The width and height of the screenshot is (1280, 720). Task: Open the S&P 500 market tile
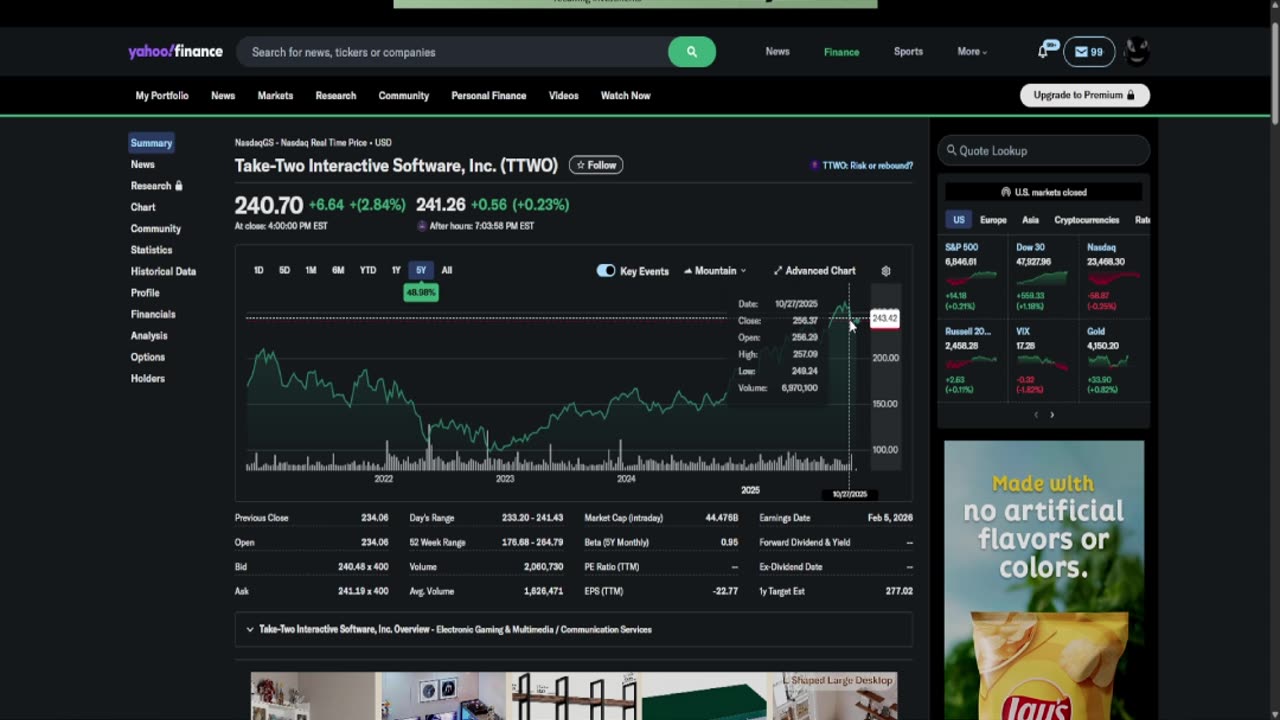tap(972, 277)
